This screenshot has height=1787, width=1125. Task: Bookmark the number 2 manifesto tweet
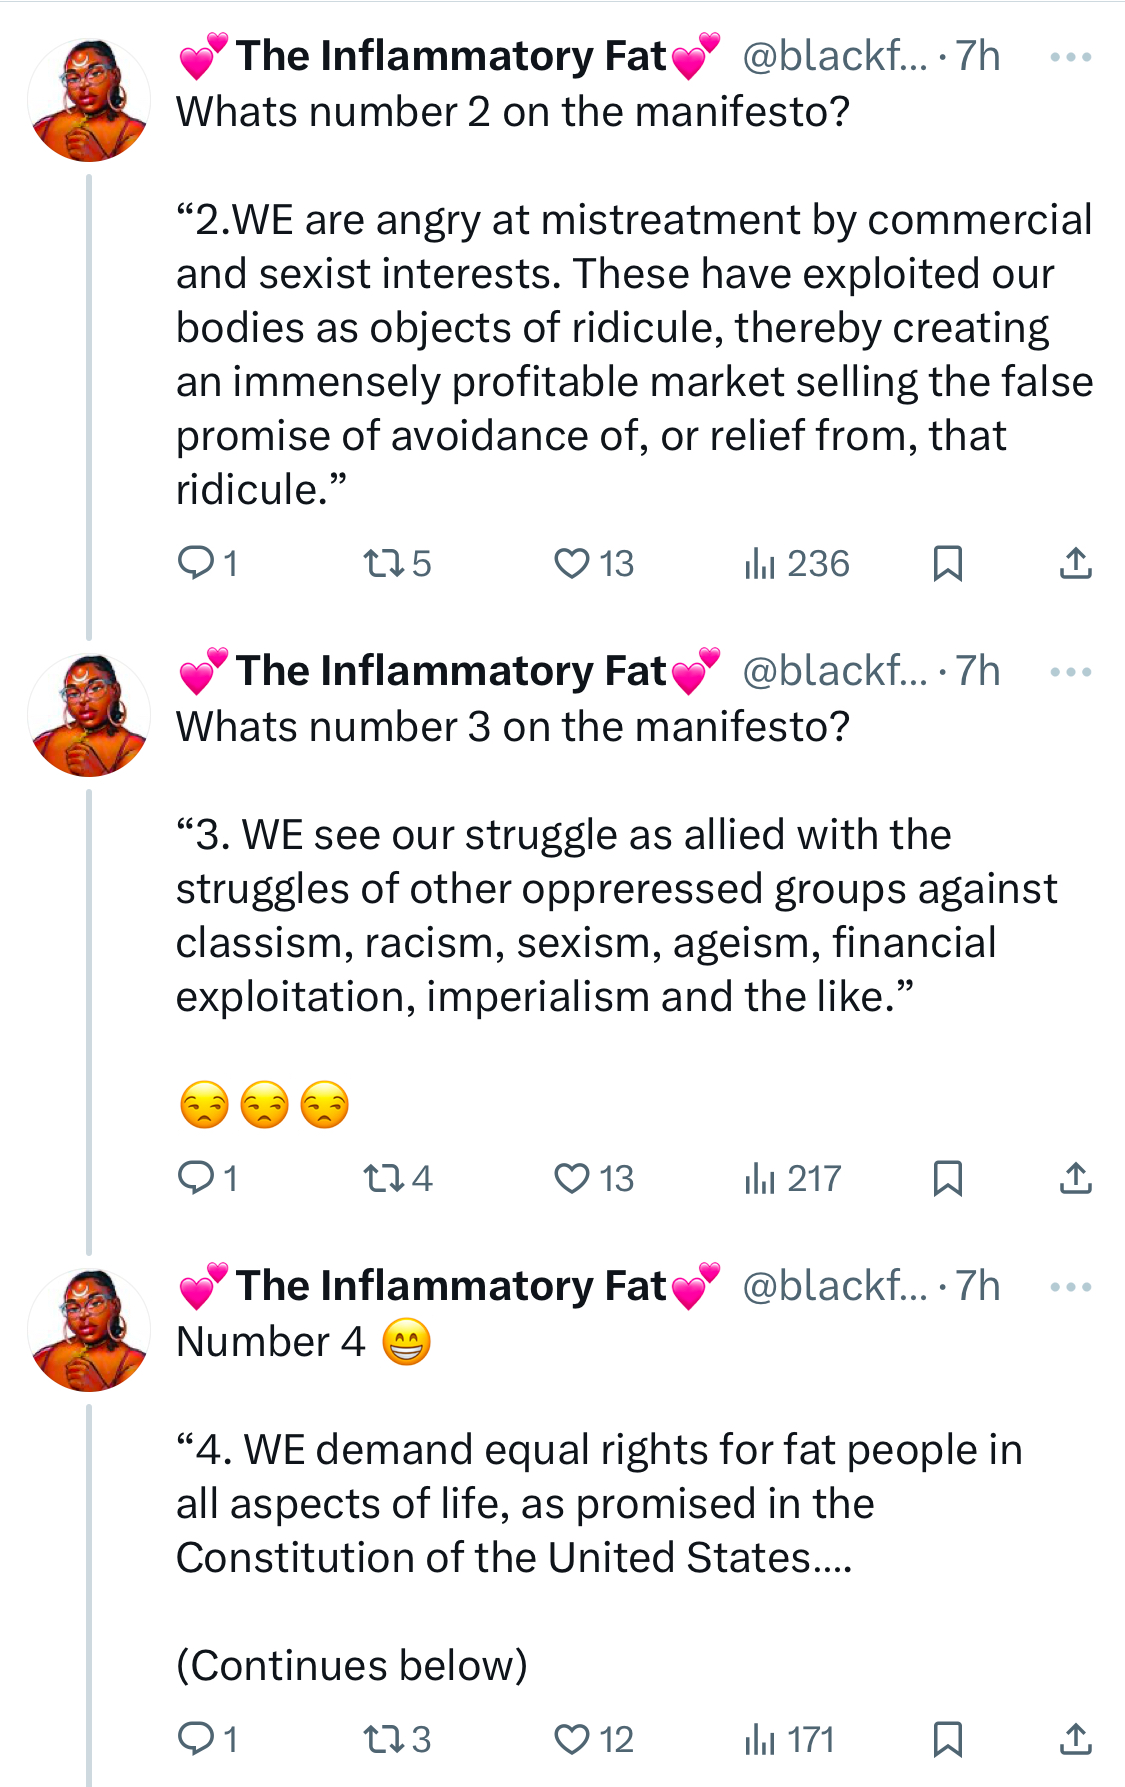[x=947, y=564]
